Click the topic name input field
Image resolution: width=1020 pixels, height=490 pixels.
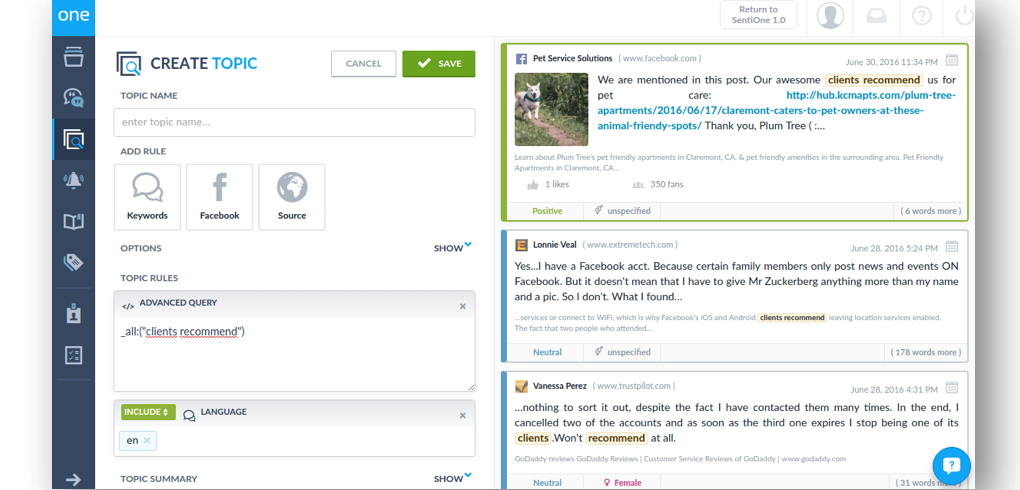pos(294,122)
